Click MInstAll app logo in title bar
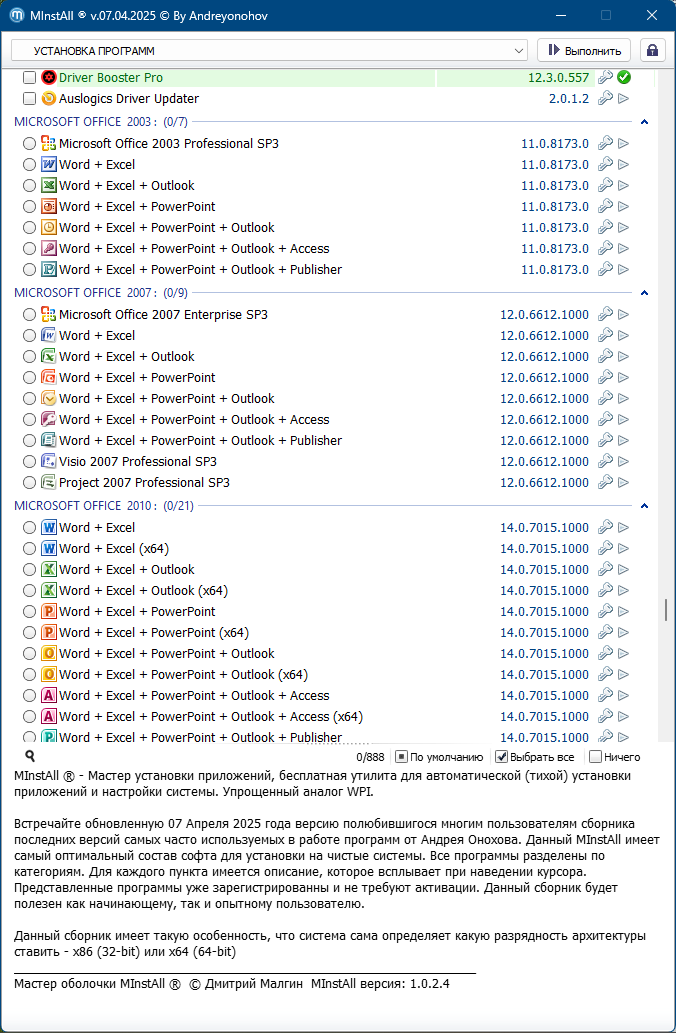This screenshot has height=1033, width=676. click(17, 15)
